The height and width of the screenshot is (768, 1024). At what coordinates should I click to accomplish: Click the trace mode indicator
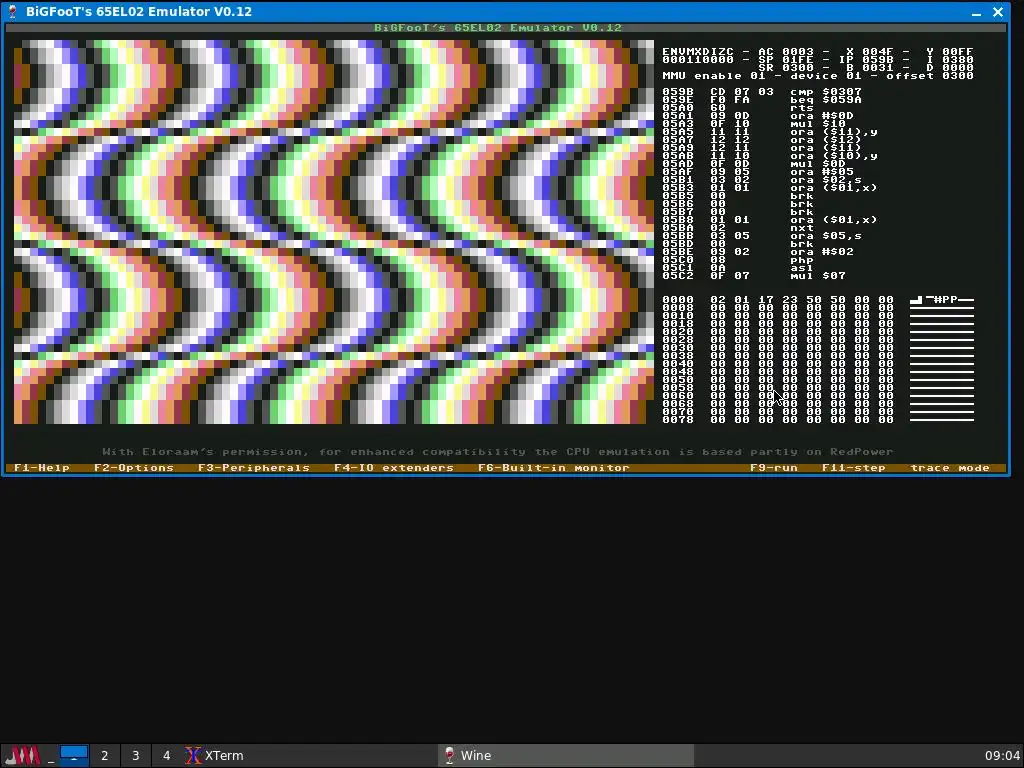950,468
